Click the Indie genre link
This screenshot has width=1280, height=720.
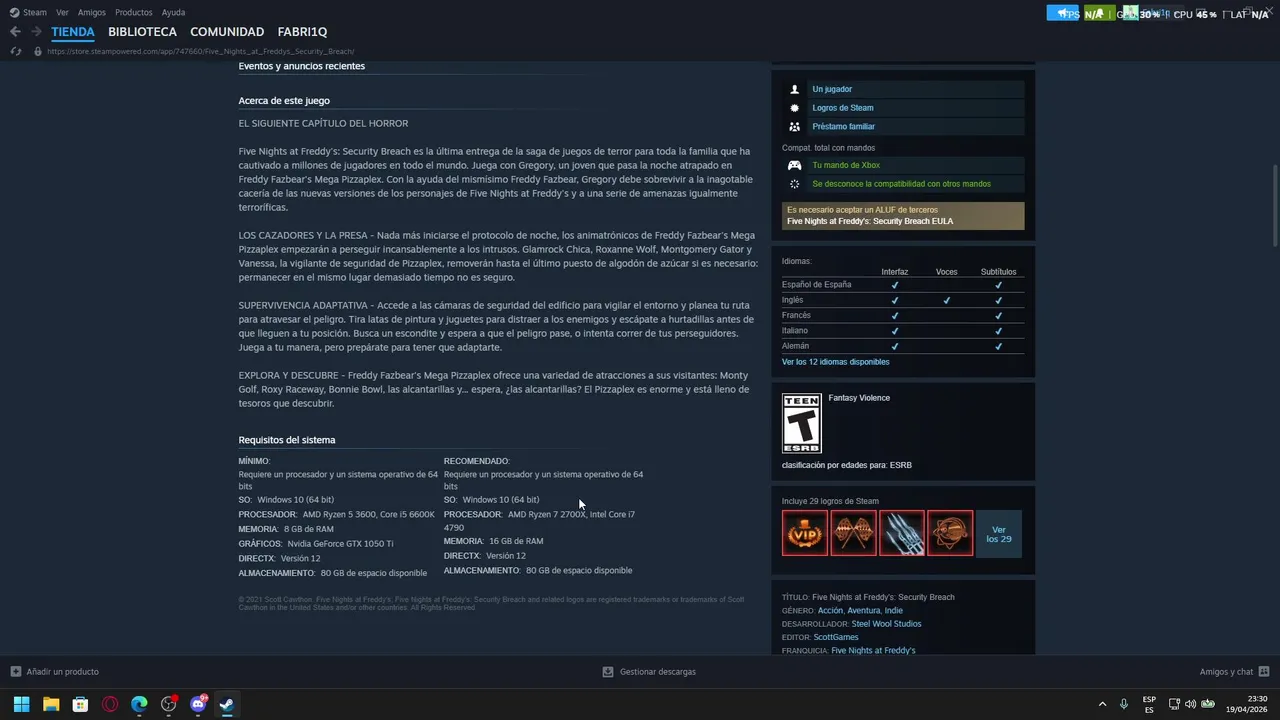(894, 610)
